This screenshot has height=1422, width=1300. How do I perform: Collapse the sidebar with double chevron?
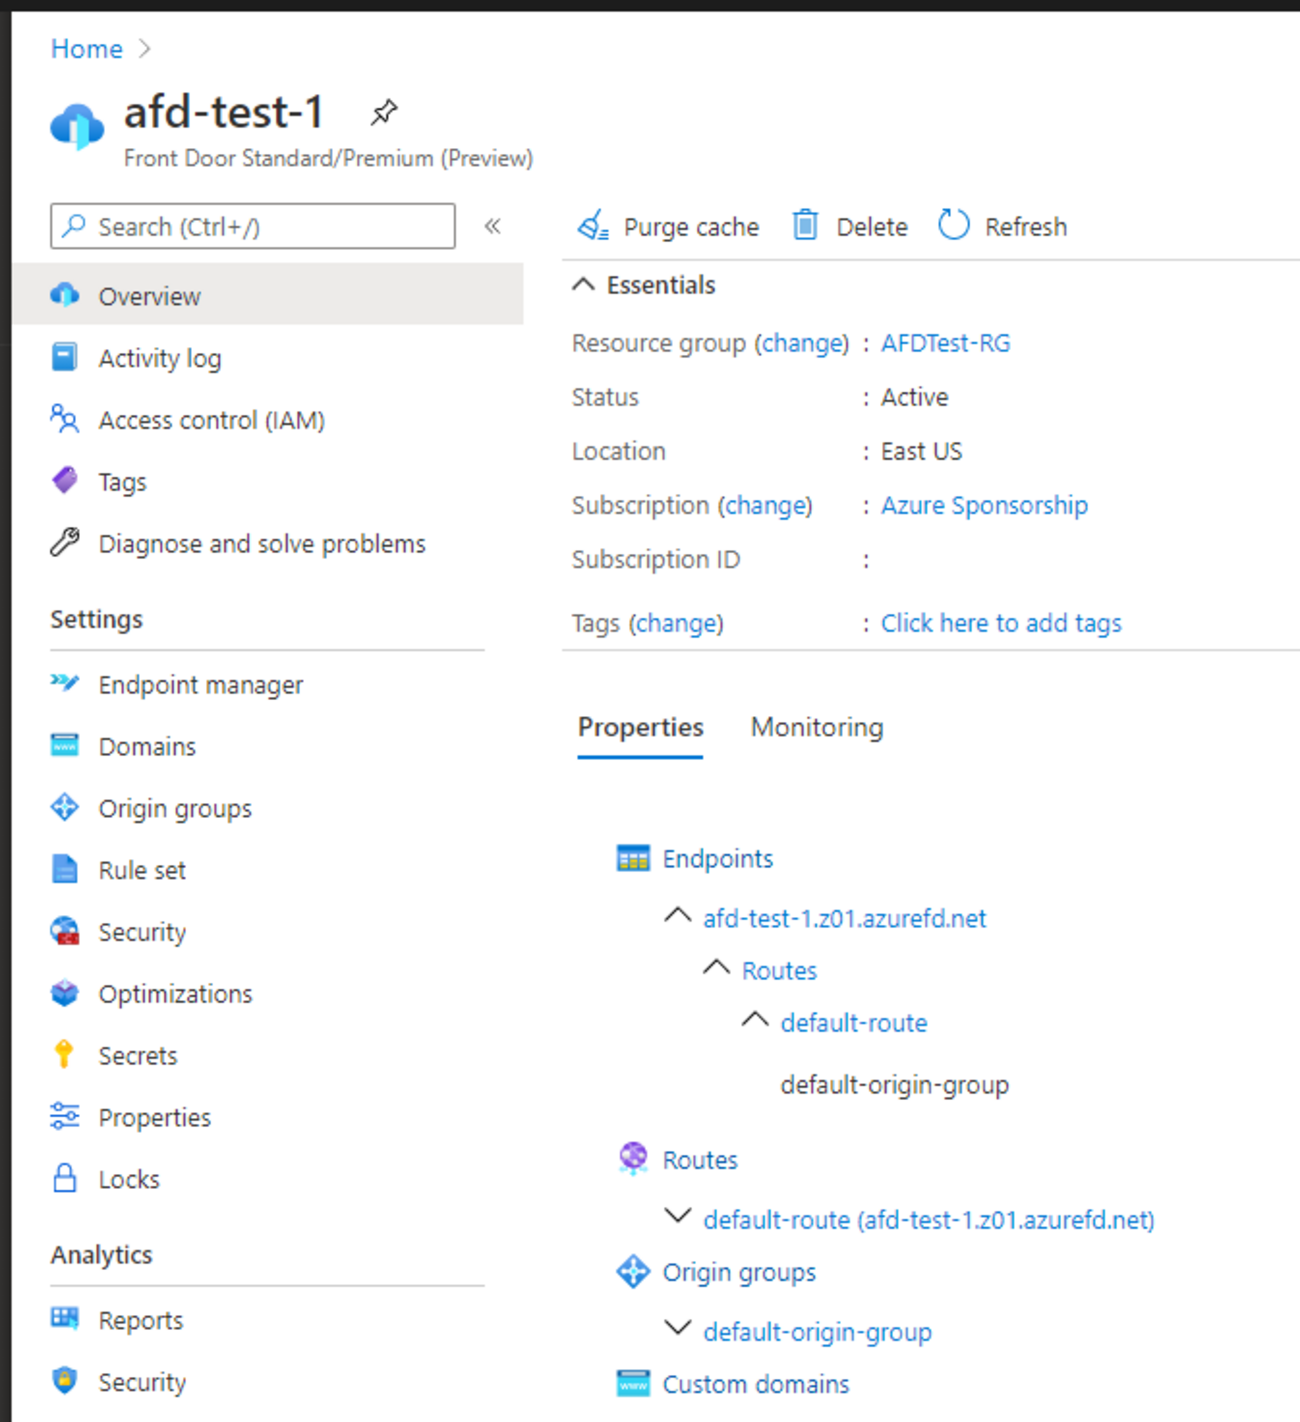point(492,226)
